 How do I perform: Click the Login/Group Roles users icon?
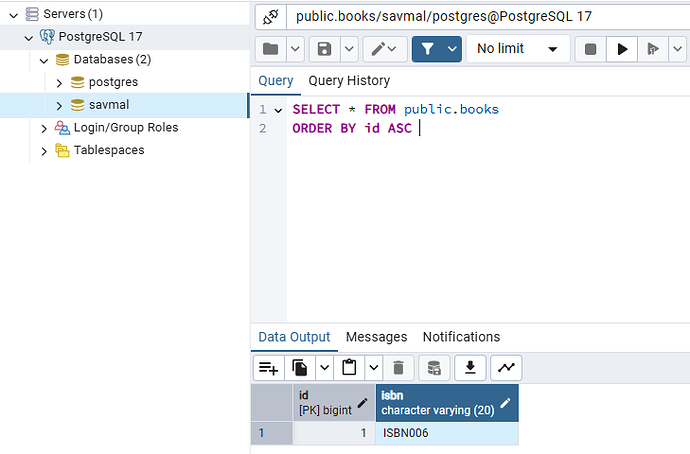pyautogui.click(x=62, y=128)
